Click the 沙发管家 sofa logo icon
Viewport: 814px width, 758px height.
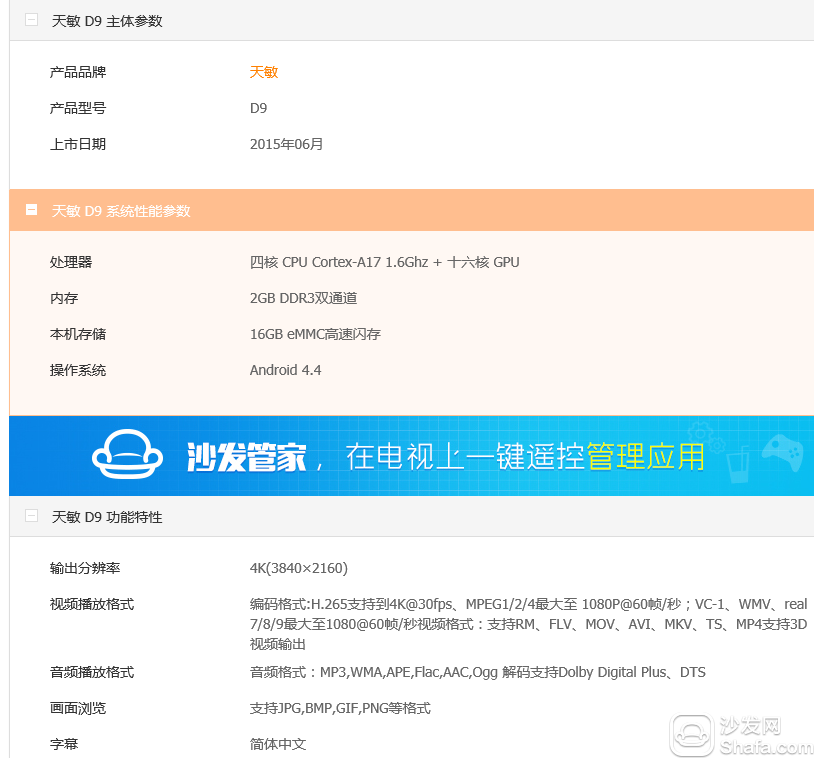pos(127,455)
